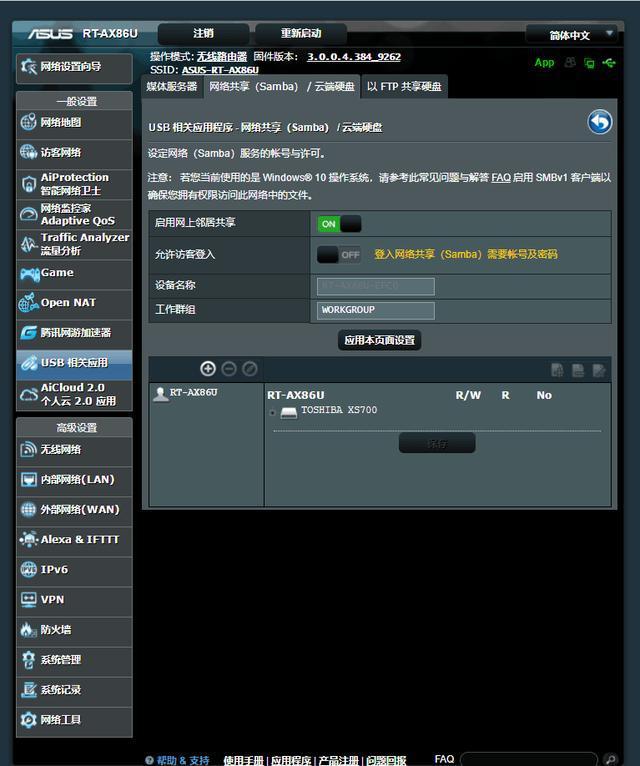Open 内部网络(LAN) settings
The image size is (640, 766).
[74, 480]
